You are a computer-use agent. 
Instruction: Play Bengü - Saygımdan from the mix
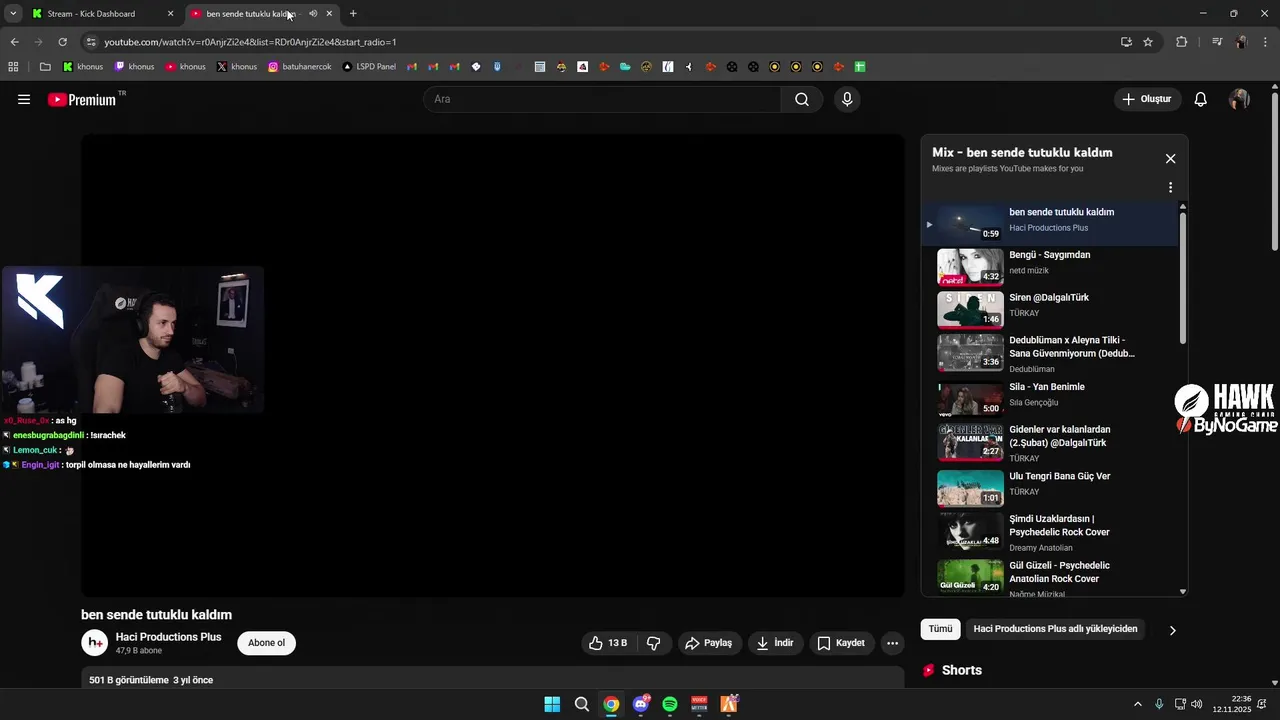point(1050,267)
